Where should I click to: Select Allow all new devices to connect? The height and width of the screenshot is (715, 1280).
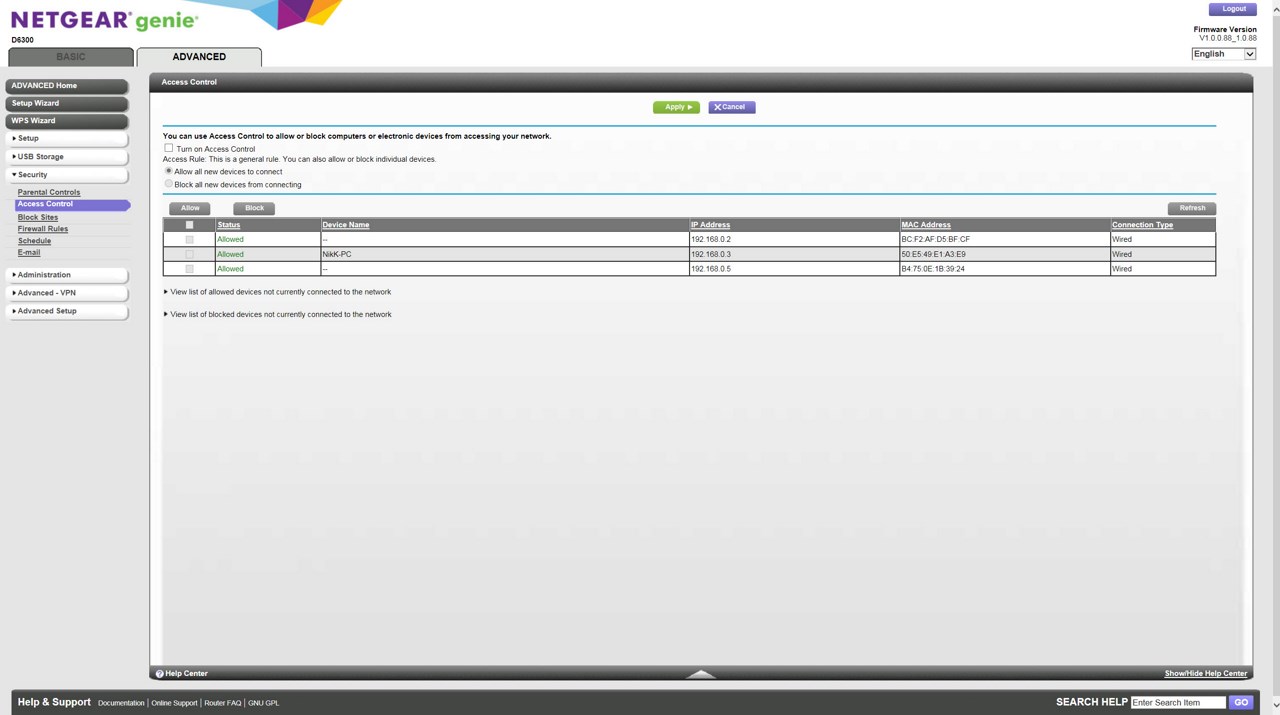point(168,171)
